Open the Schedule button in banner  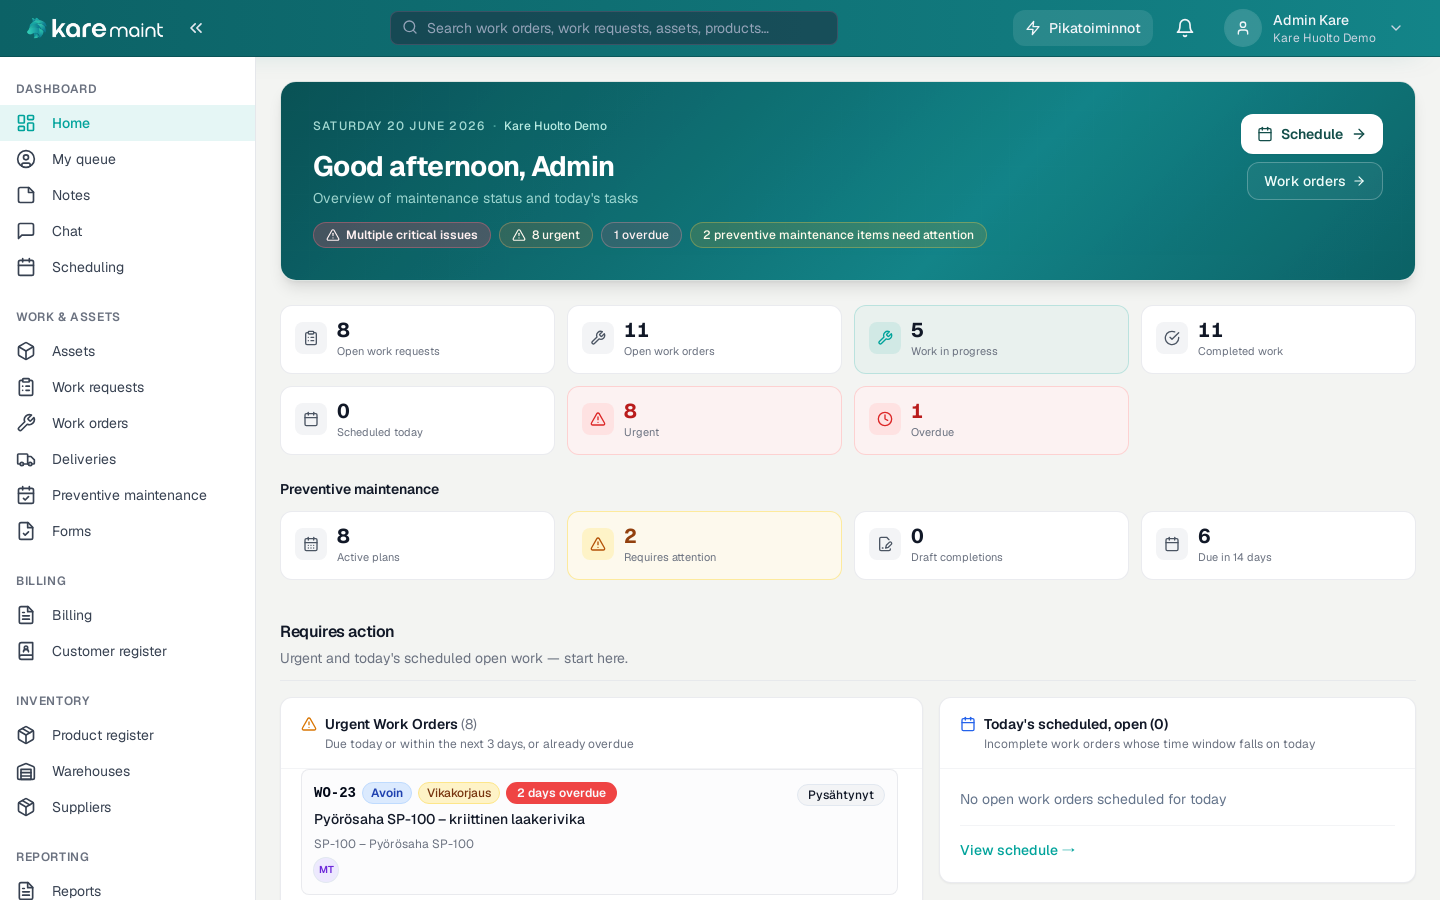tap(1312, 134)
